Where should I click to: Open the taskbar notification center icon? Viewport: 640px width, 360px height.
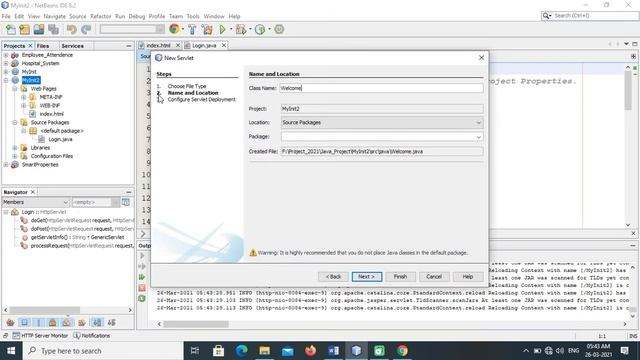pyautogui.click(x=624, y=351)
